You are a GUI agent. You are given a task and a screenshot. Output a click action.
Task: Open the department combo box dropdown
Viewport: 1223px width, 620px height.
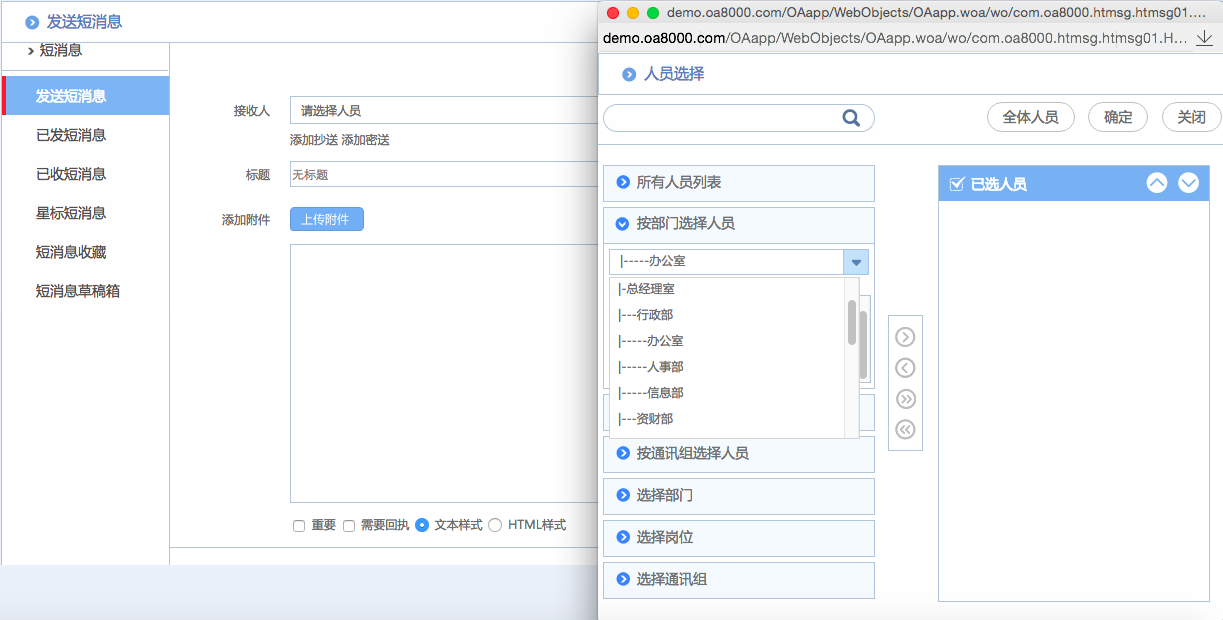(857, 261)
